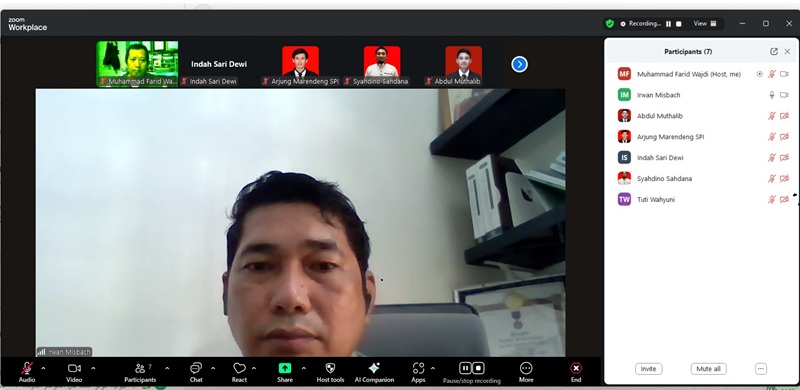Image resolution: width=800 pixels, height=390 pixels.
Task: Click recording indicator beside Muhammad Farid Wajdi
Action: coord(760,74)
